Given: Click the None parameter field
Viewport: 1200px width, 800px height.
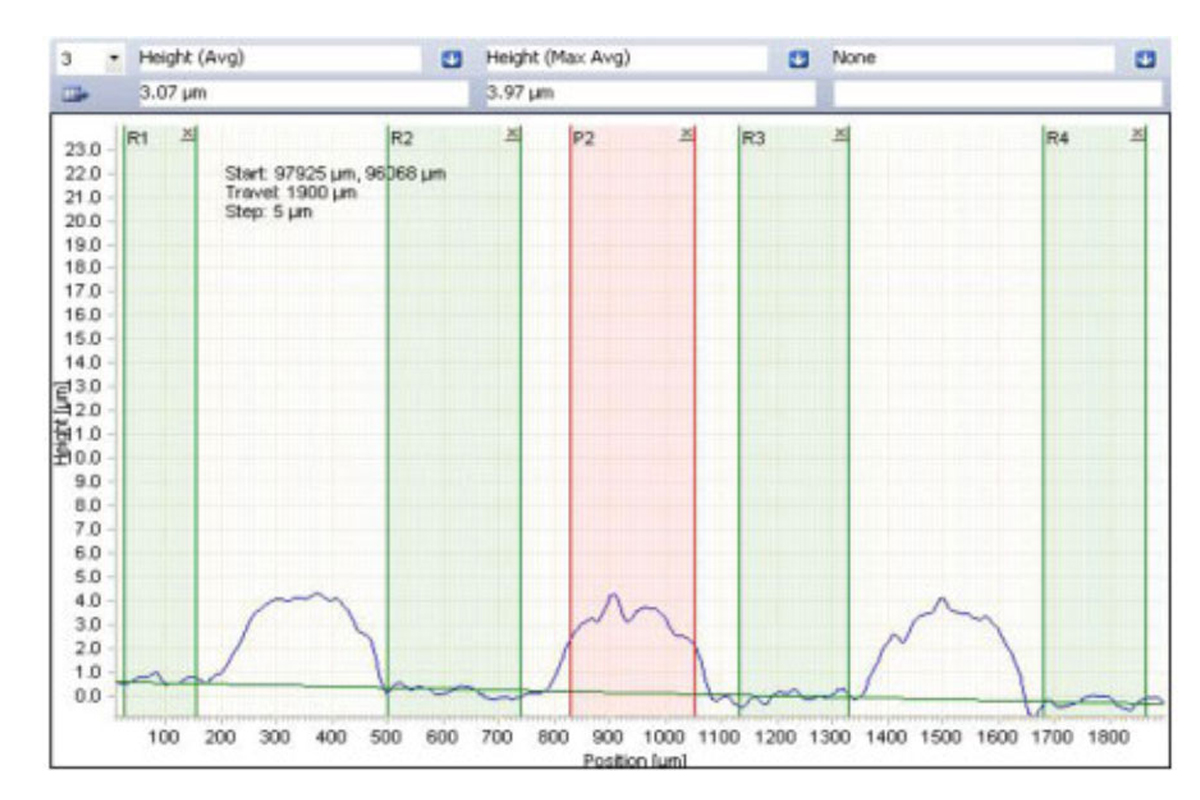Looking at the screenshot, I should [x=970, y=59].
